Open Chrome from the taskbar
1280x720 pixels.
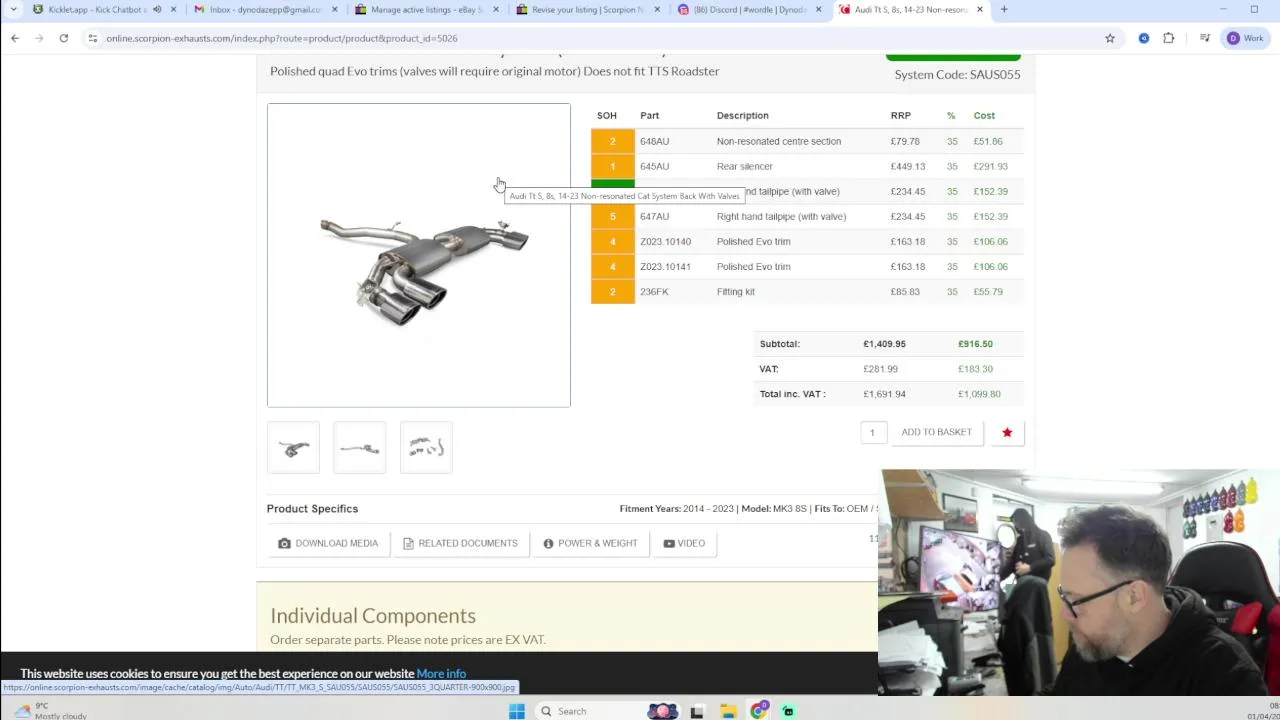click(x=758, y=711)
